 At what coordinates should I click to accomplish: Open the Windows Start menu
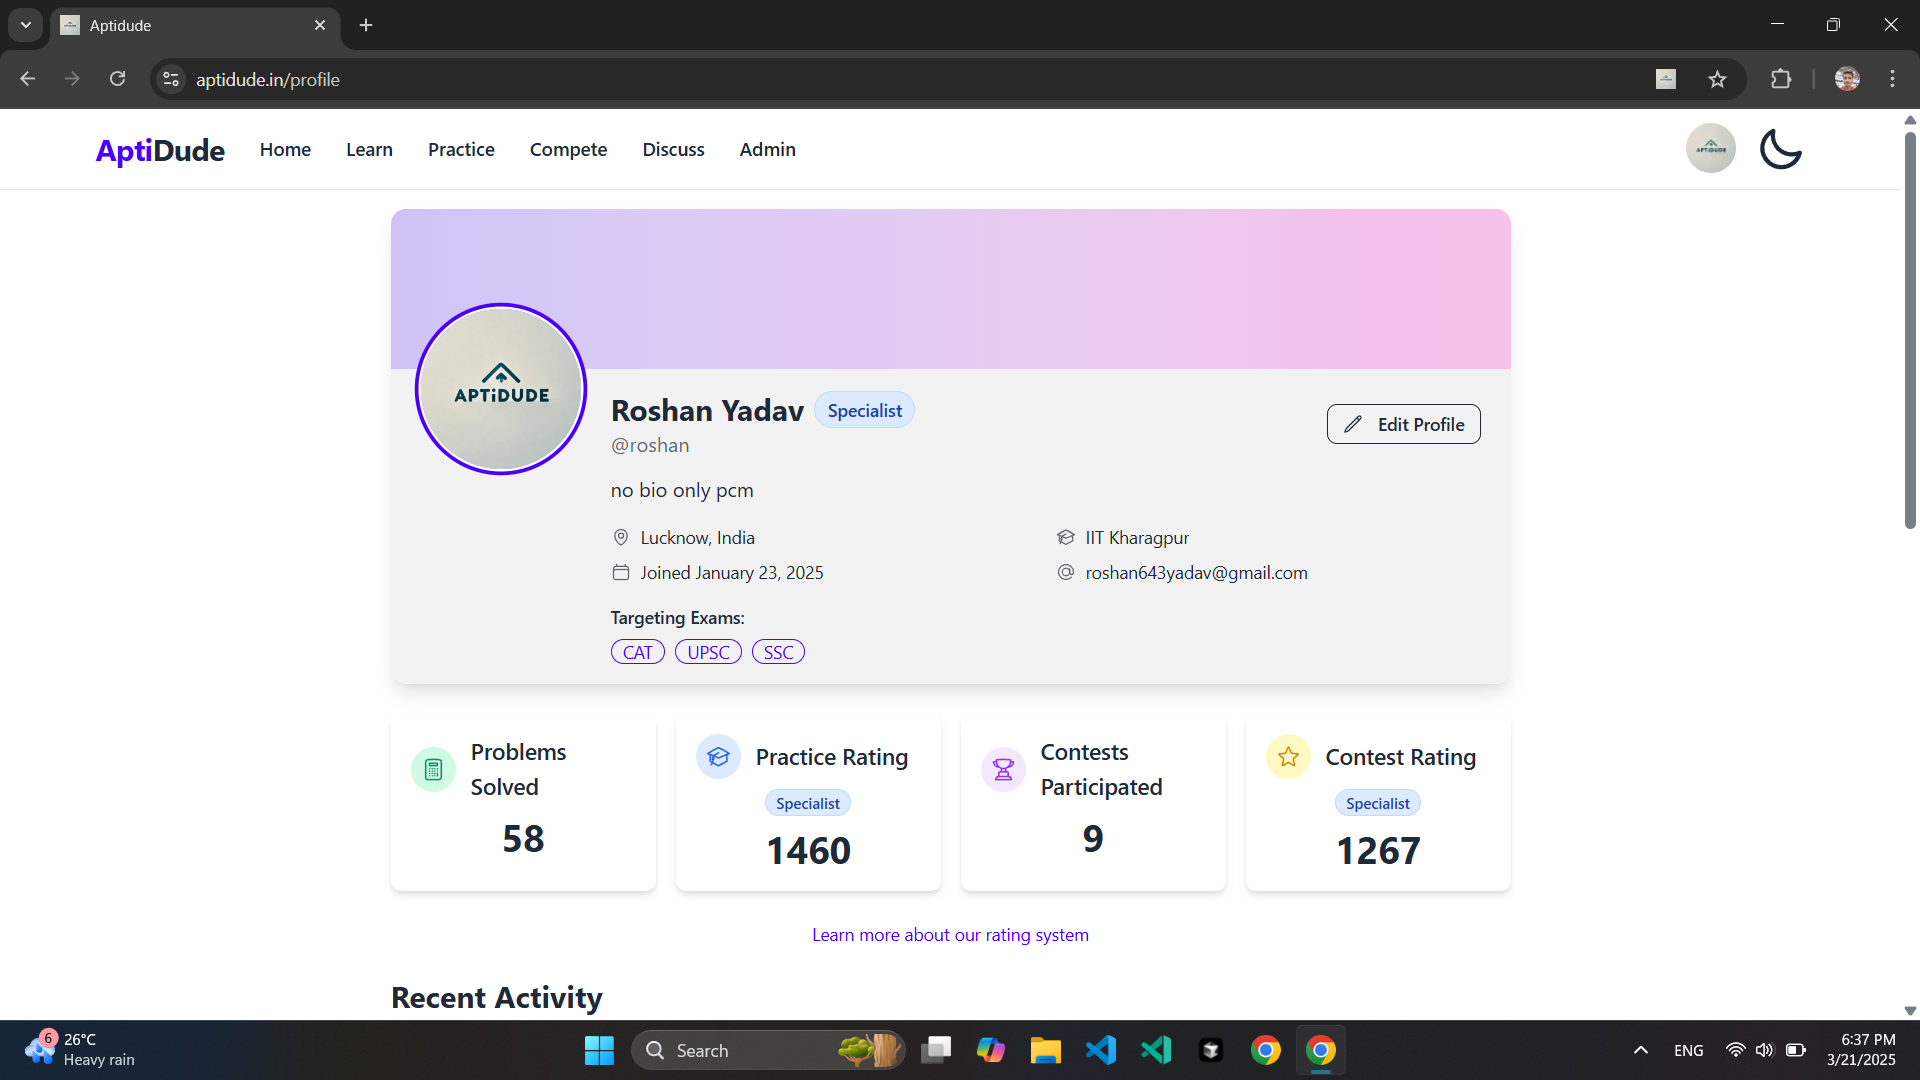click(599, 1050)
